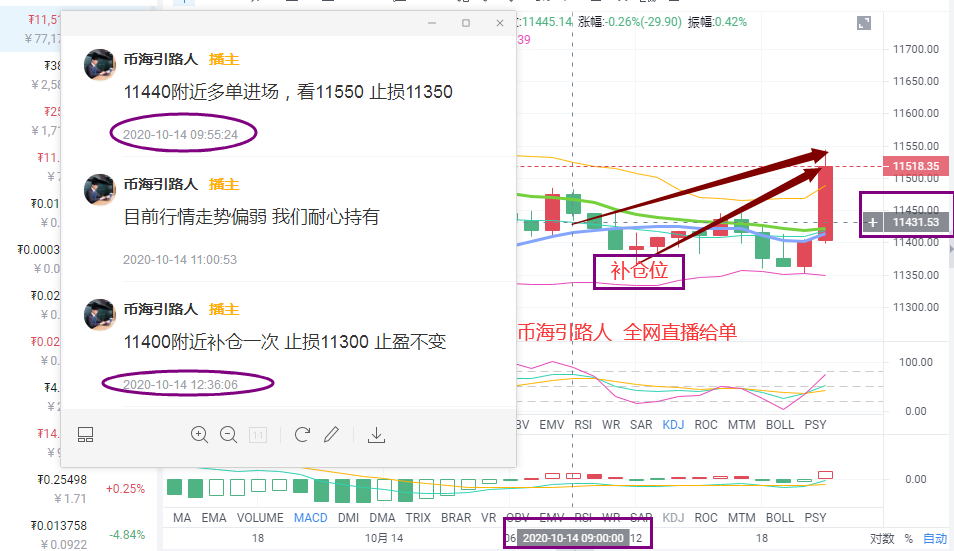Select the DMI indicator tab
Viewport: 954px width, 551px height.
(348, 518)
